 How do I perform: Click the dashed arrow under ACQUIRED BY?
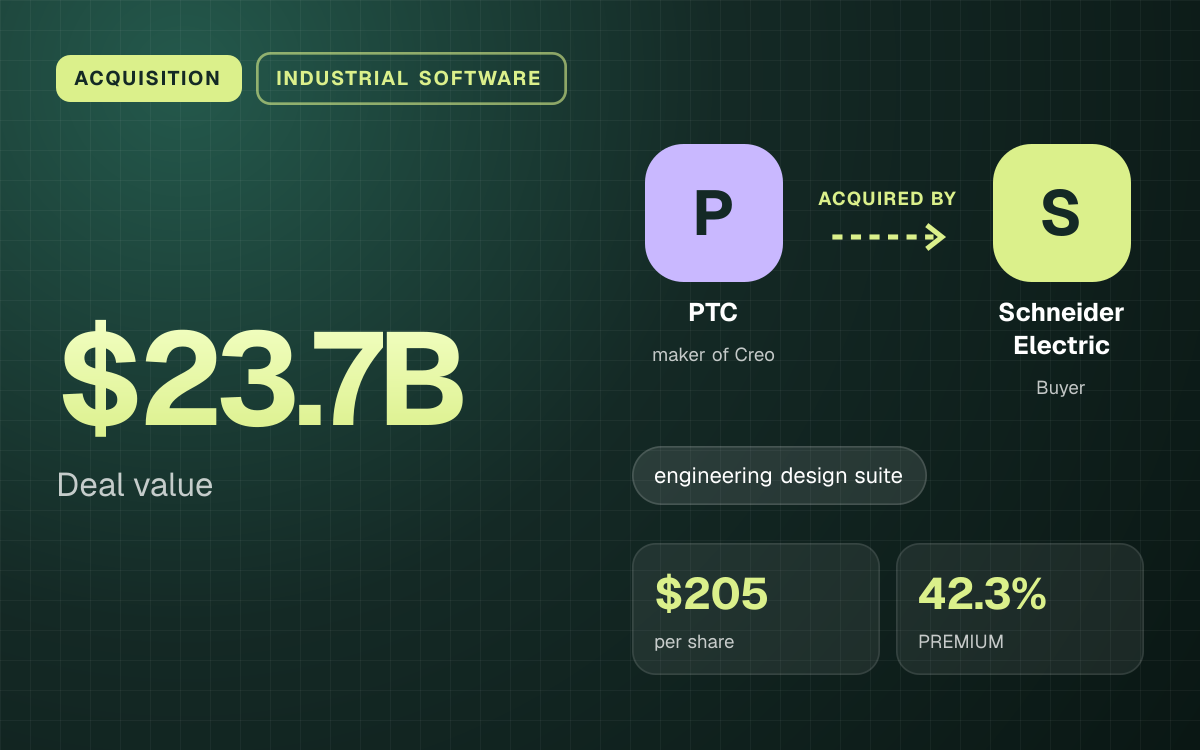(888, 237)
